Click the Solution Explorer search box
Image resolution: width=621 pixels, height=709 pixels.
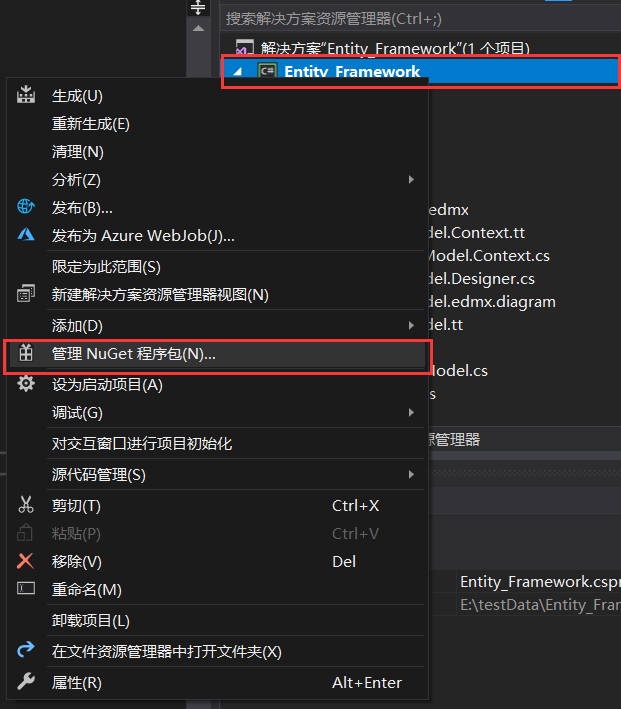tap(421, 19)
